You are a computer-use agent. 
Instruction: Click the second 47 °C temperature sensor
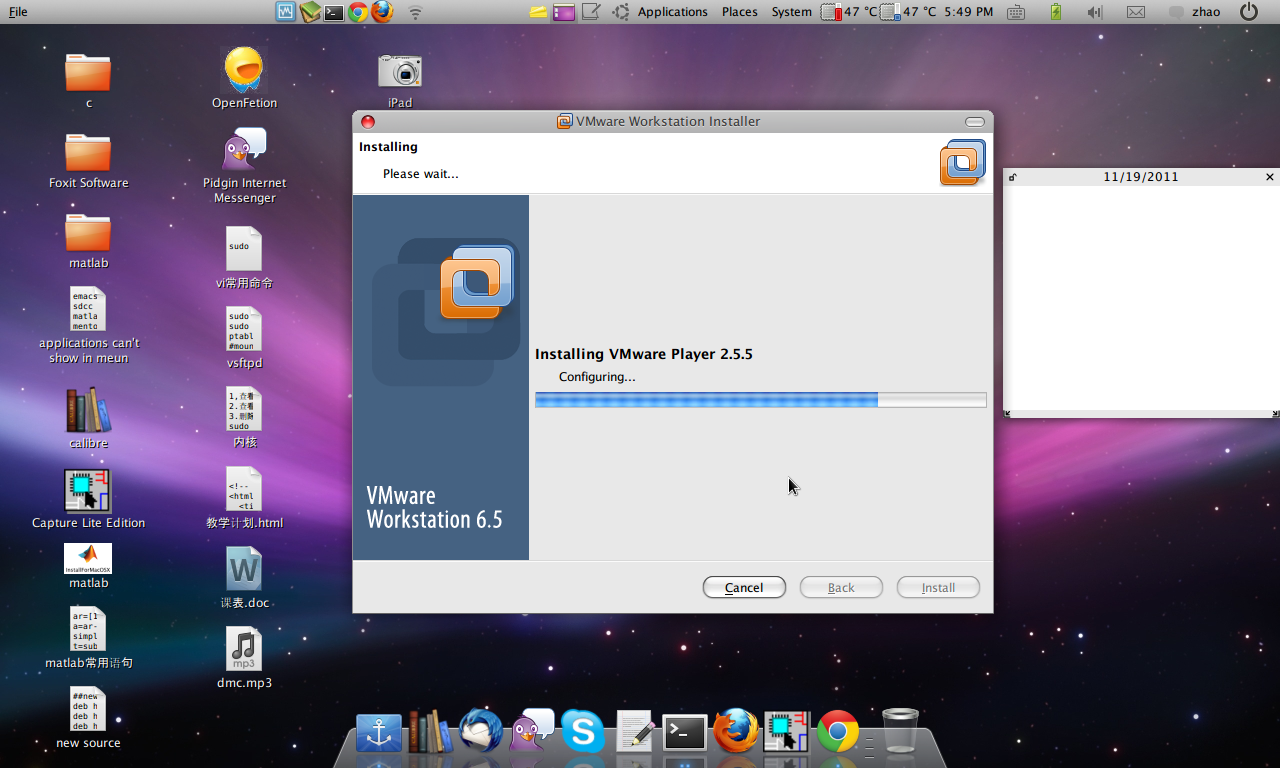point(908,12)
